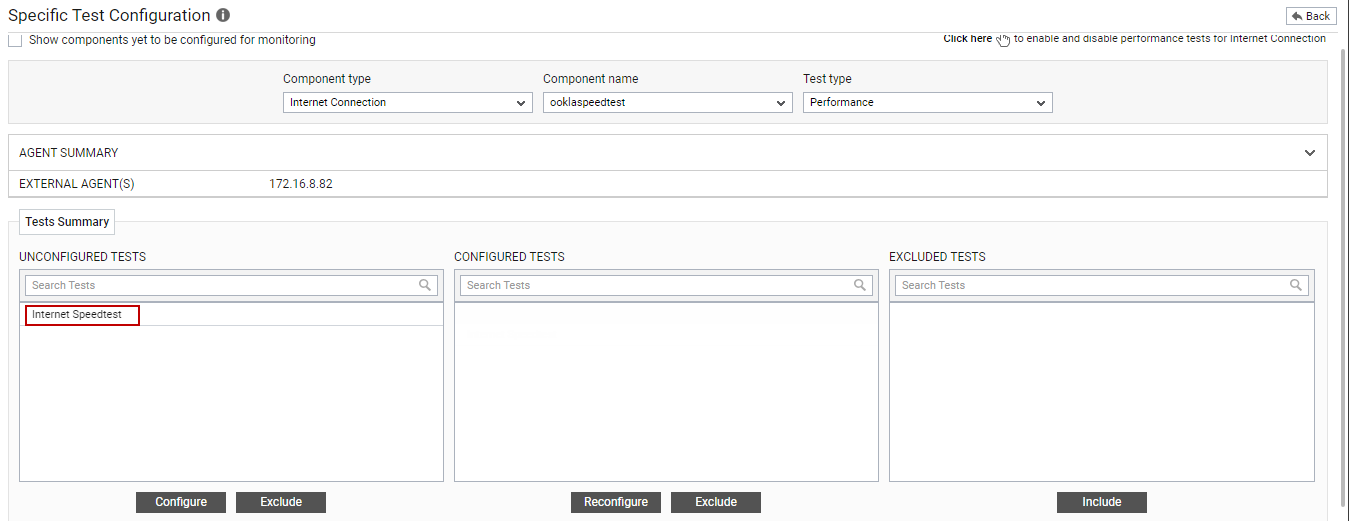Open the Component type dropdown
Screen dimensions: 1349x521
tap(408, 102)
